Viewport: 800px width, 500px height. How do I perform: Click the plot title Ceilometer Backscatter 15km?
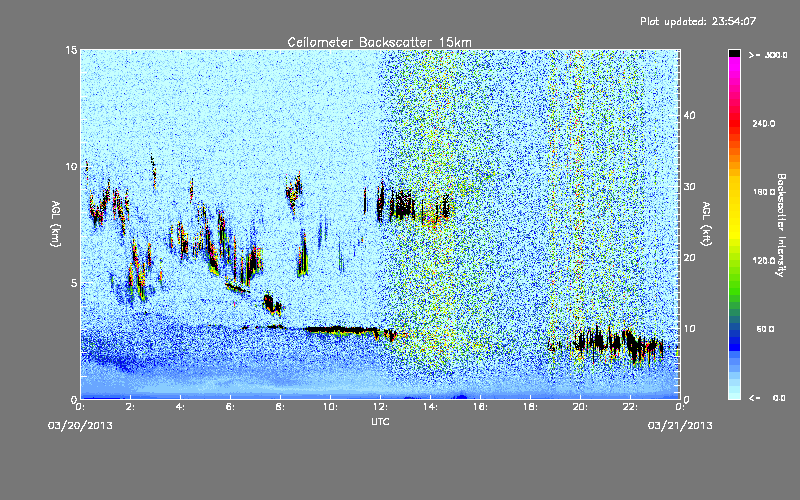coord(379,42)
